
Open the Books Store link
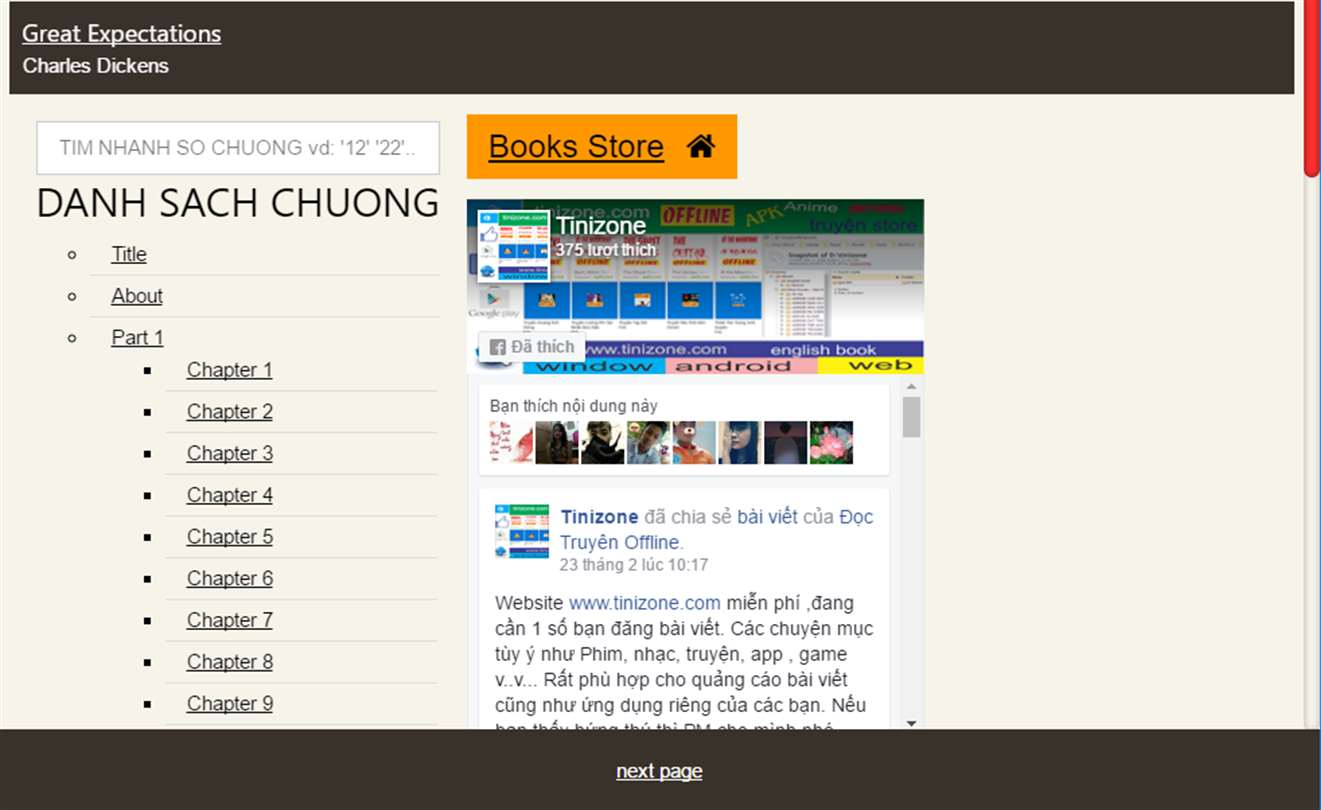click(x=576, y=147)
